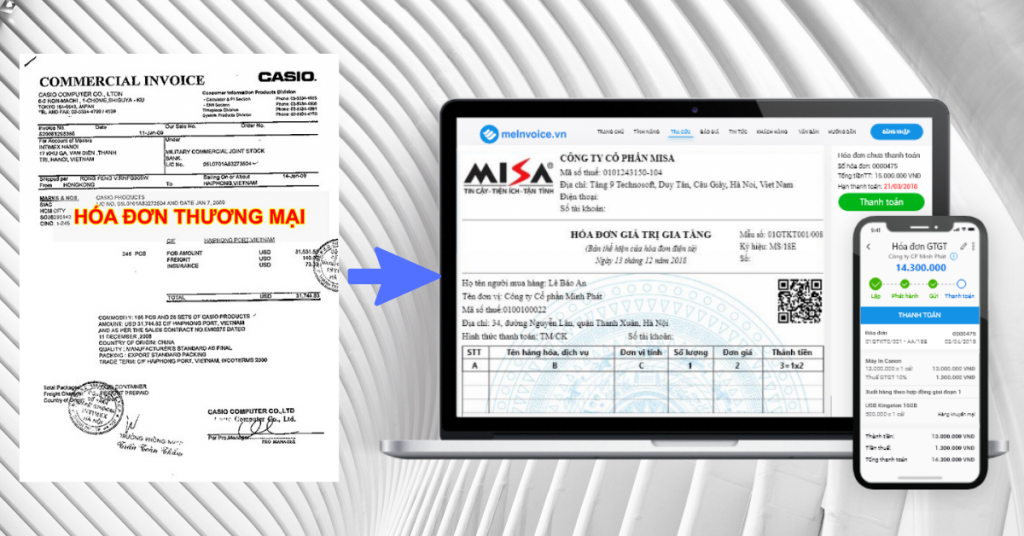Click the HÓA ĐƠN THƯƠNG MẠI red label
1024x536 pixels.
tap(189, 216)
